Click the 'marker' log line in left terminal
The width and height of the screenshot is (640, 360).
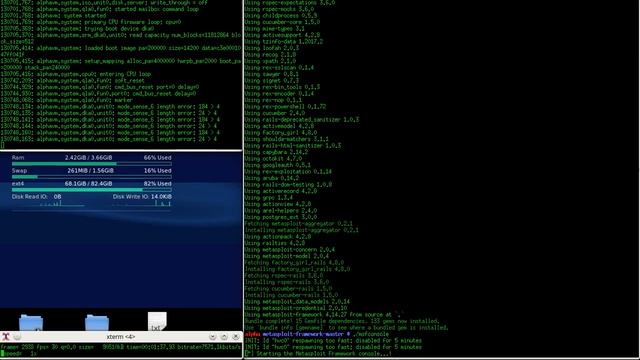tap(67, 100)
